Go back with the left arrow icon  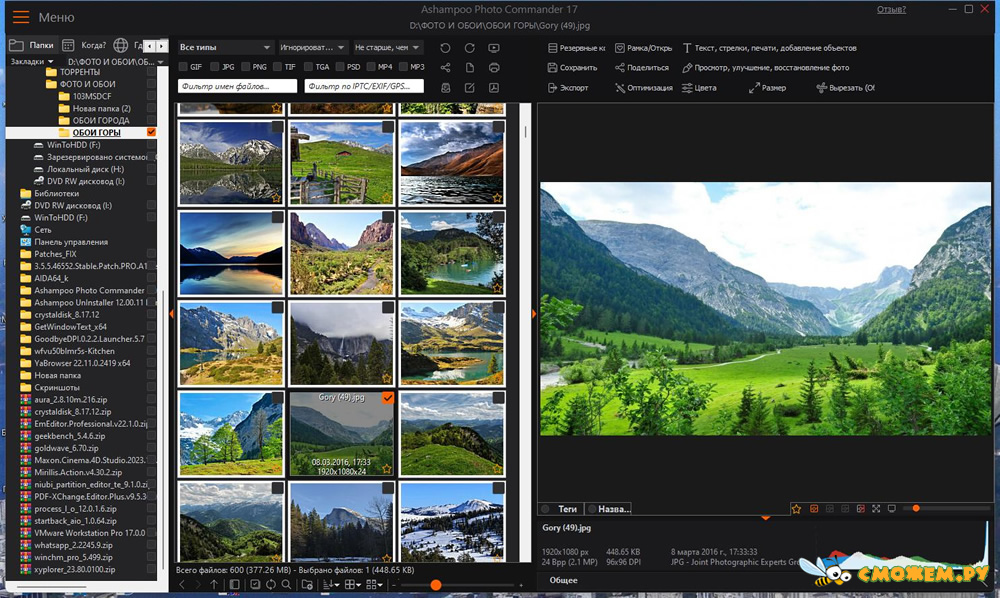click(182, 584)
